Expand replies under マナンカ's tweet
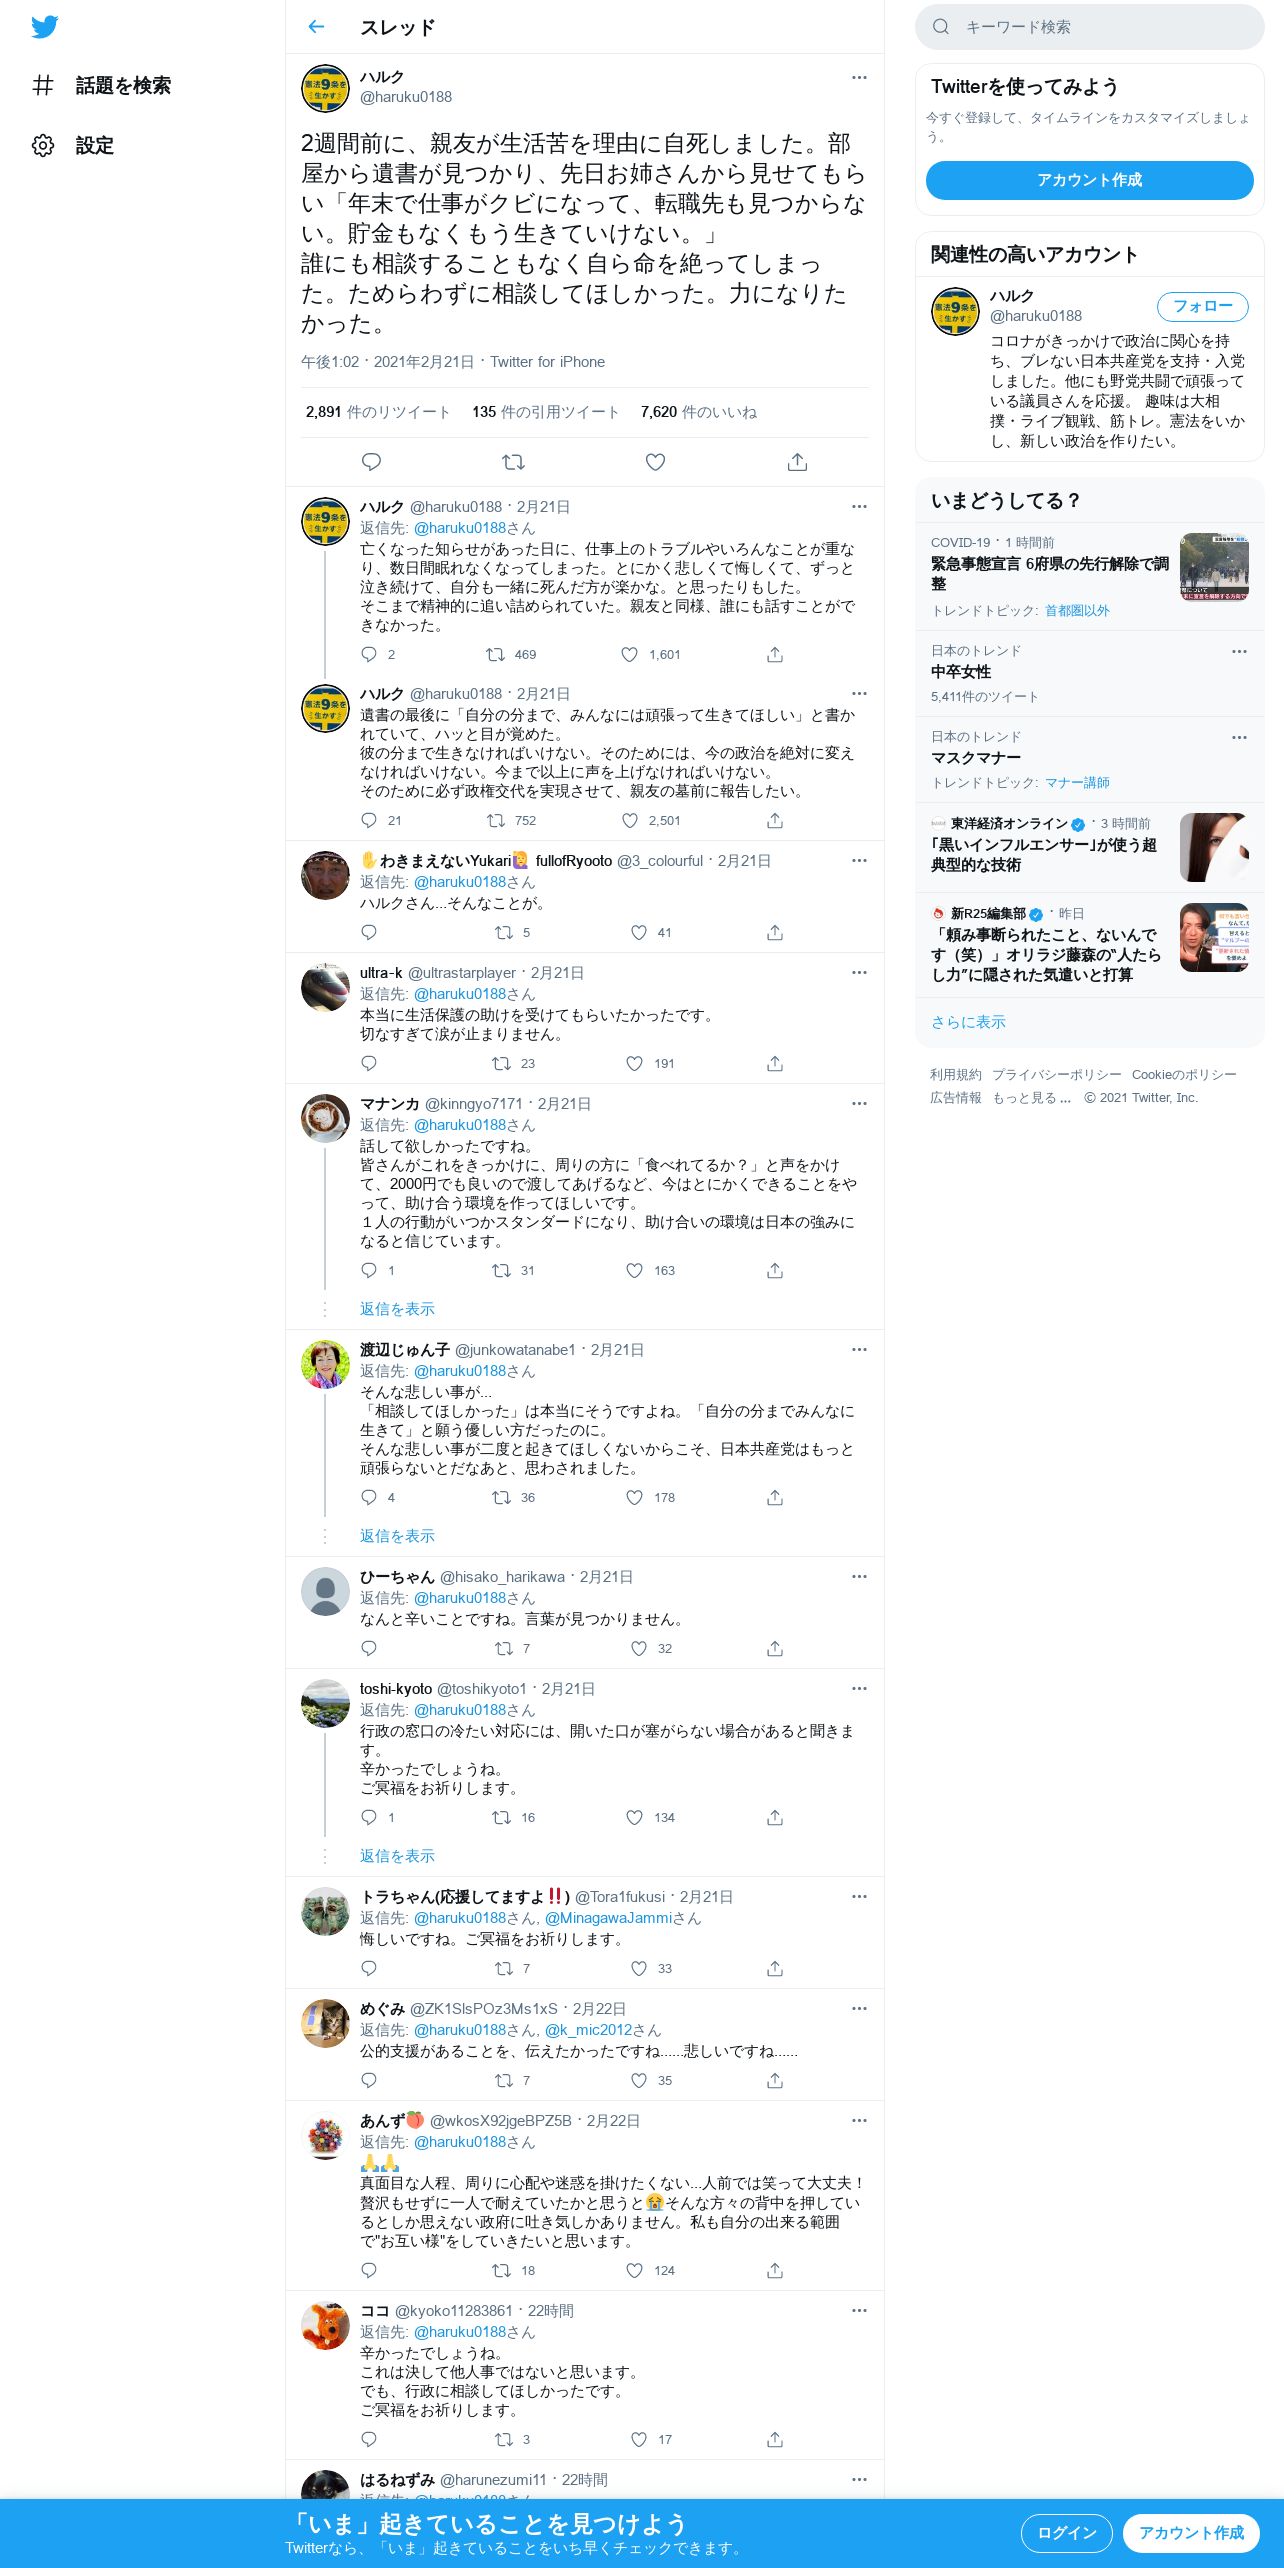 397,1309
